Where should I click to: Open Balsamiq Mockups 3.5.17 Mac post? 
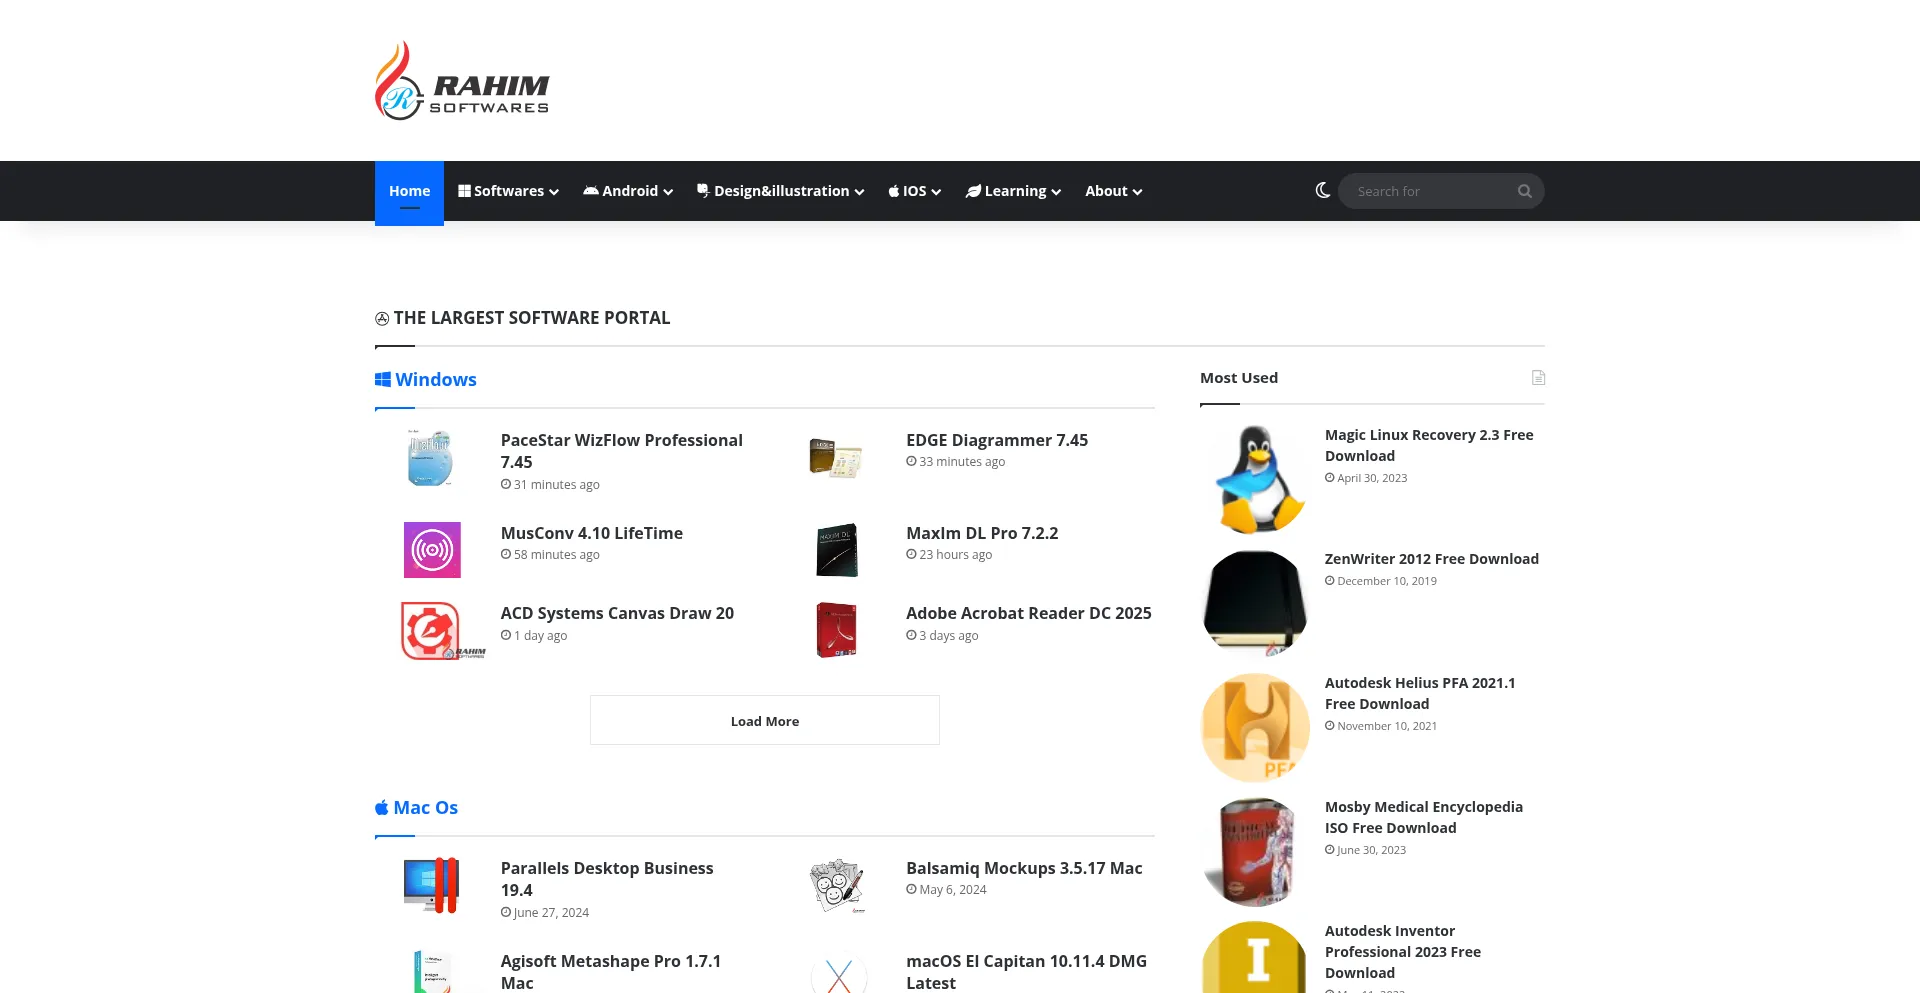[x=1024, y=868]
